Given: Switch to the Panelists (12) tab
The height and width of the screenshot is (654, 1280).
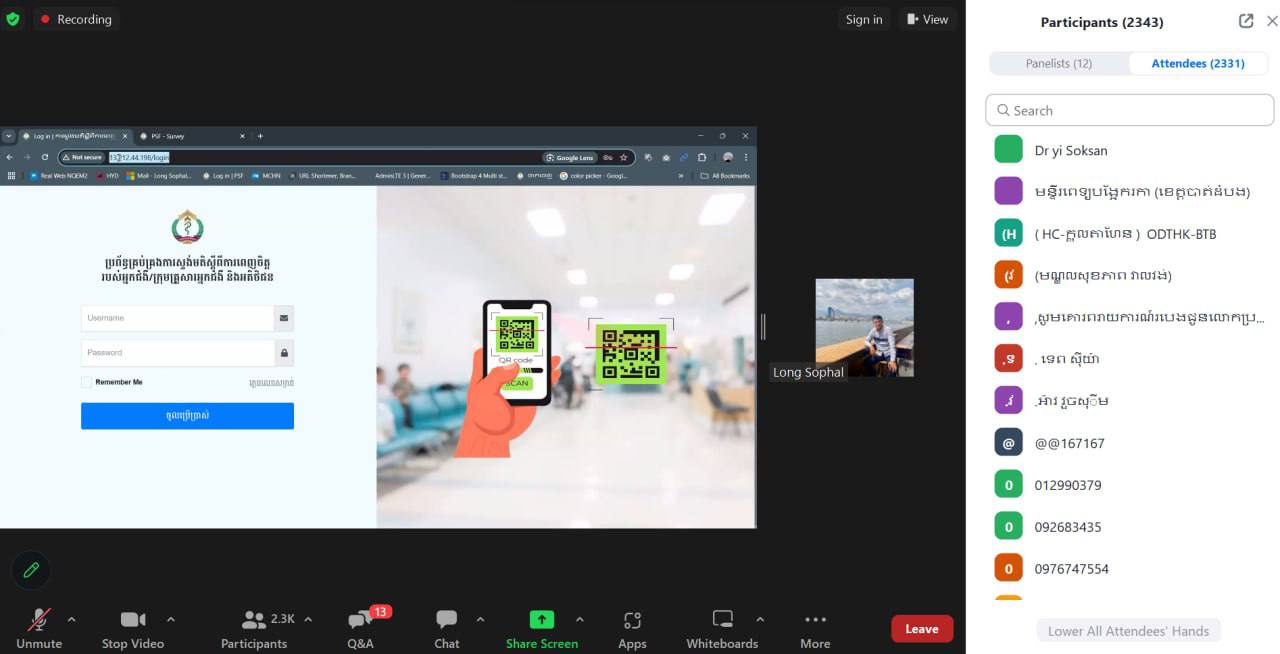Looking at the screenshot, I should coord(1059,63).
